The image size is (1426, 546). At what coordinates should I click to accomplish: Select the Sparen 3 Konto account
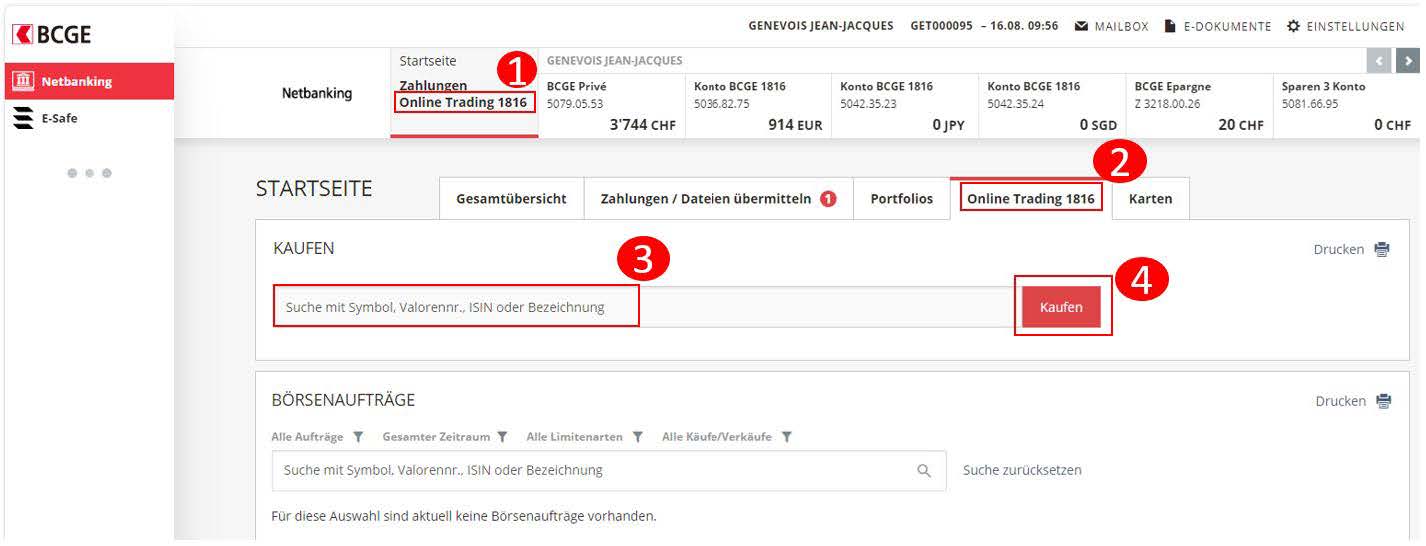(1346, 106)
